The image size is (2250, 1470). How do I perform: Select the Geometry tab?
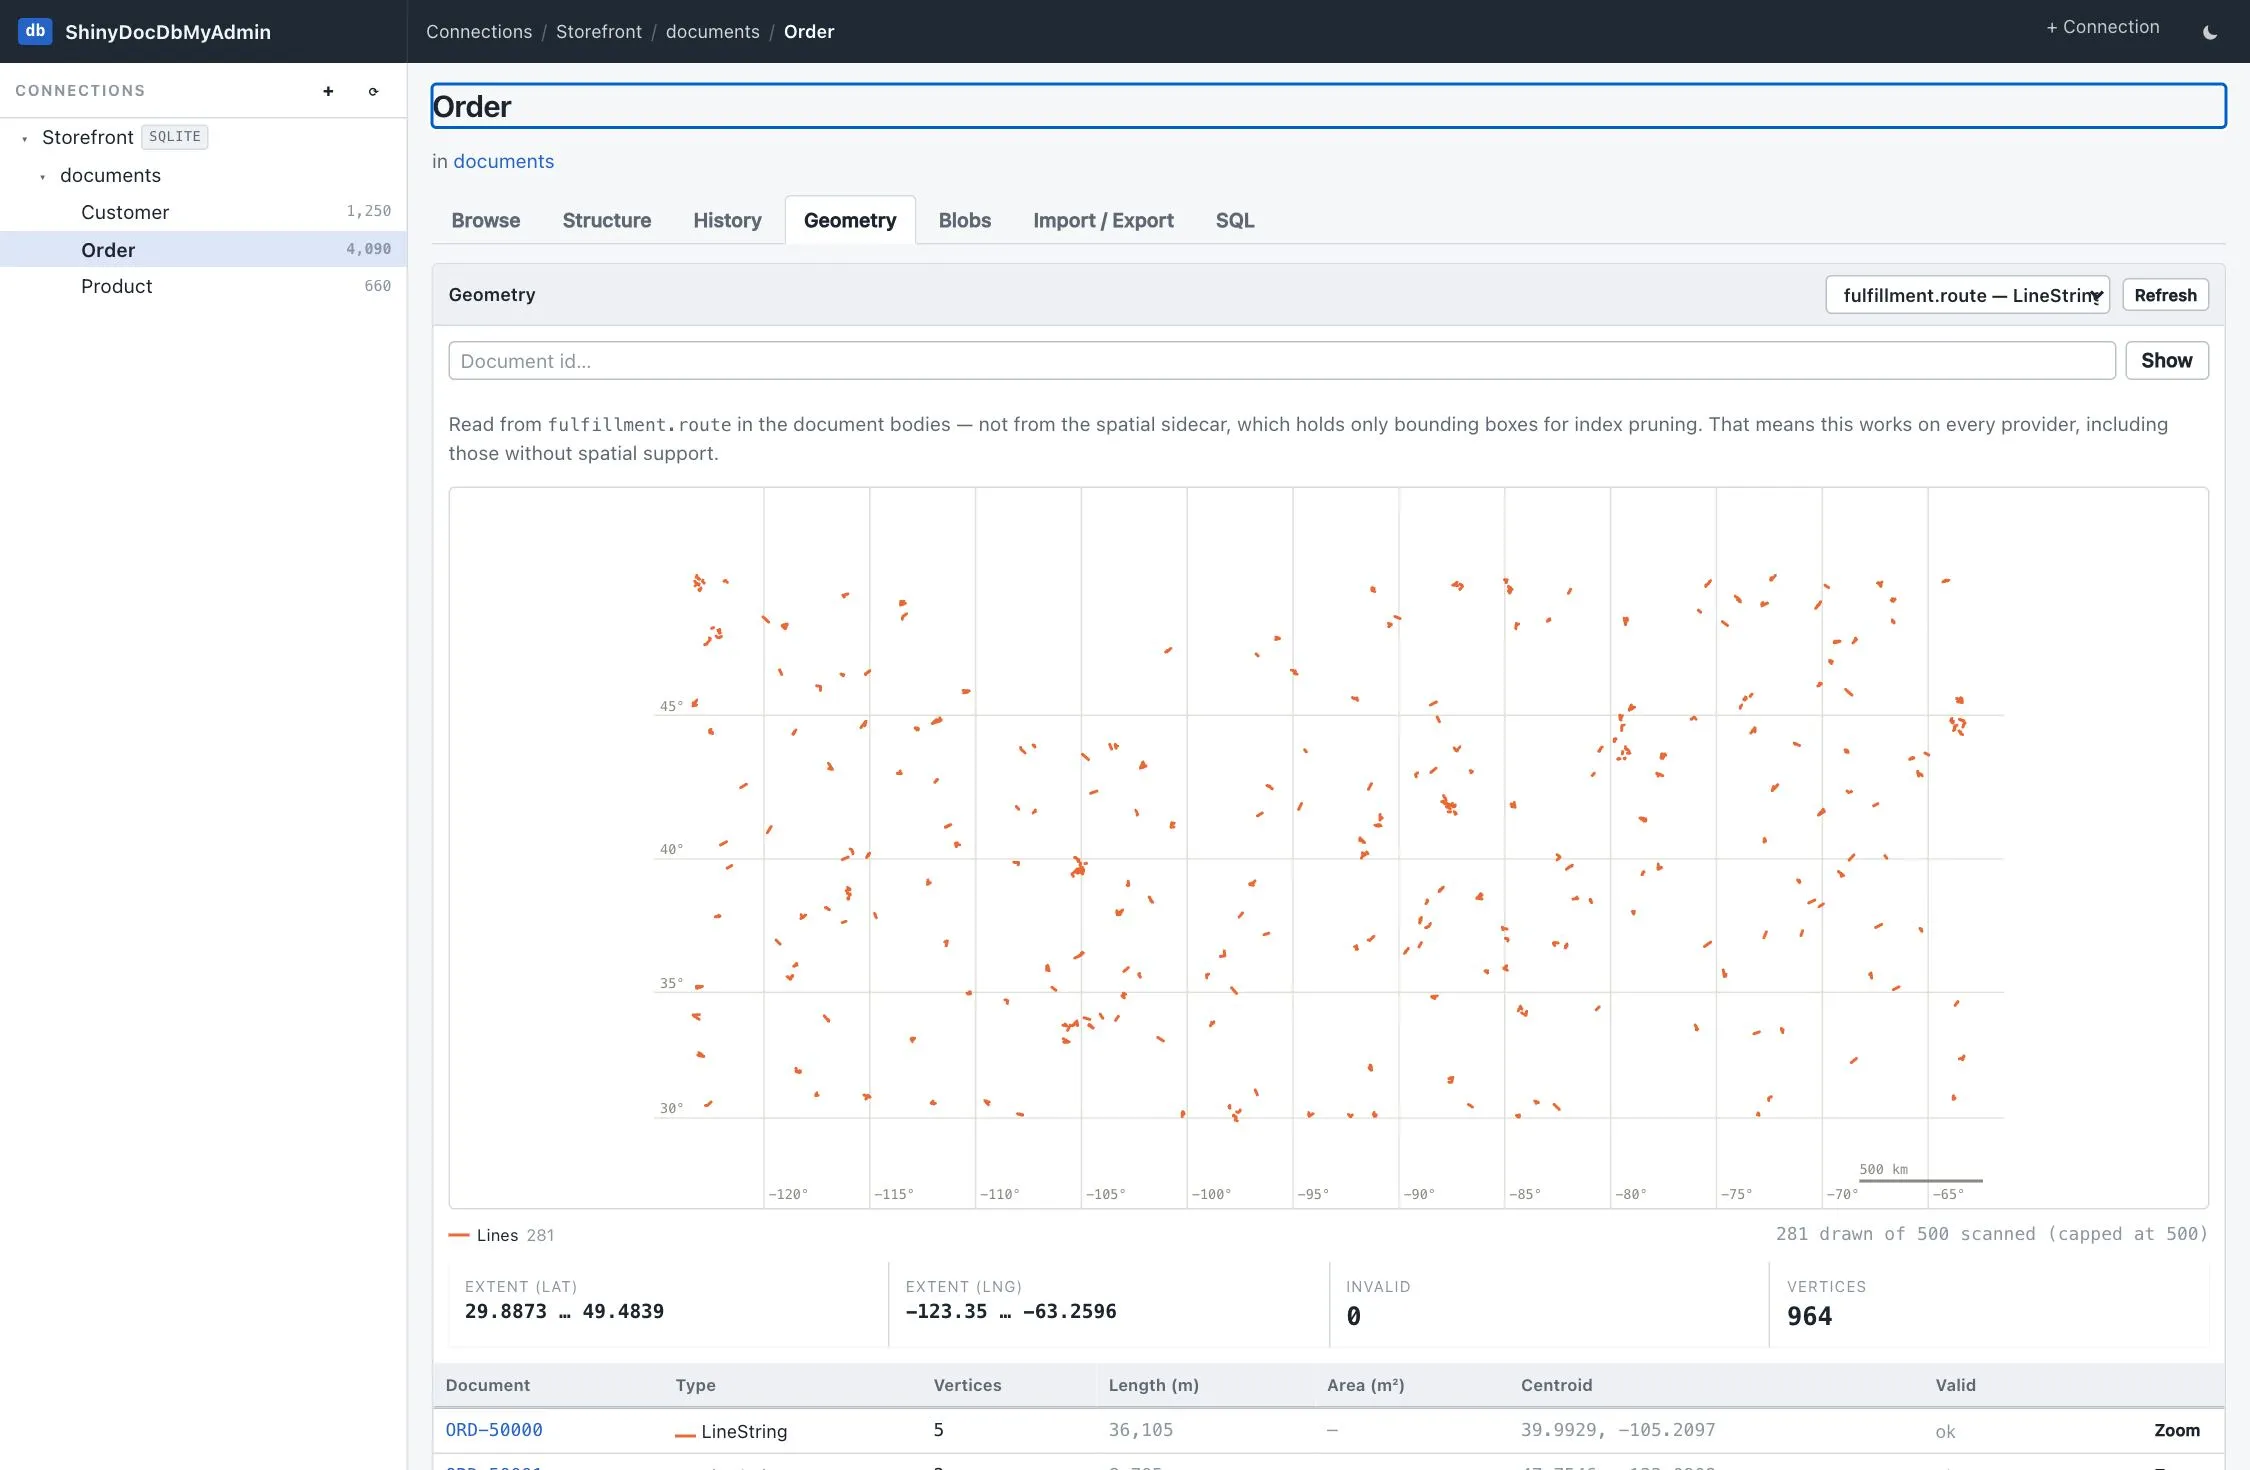(x=850, y=220)
